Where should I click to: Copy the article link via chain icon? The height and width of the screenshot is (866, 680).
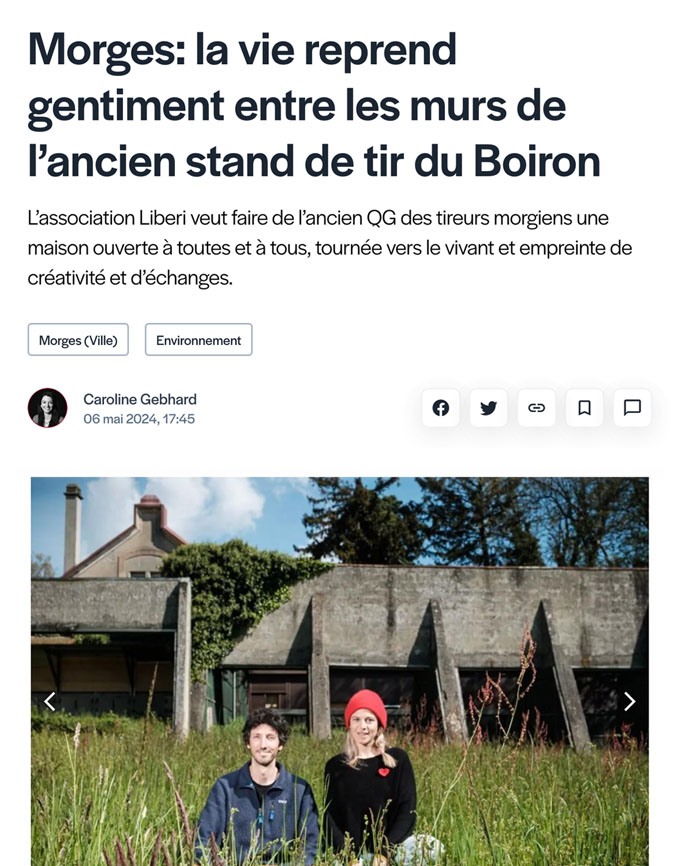pyautogui.click(x=536, y=408)
